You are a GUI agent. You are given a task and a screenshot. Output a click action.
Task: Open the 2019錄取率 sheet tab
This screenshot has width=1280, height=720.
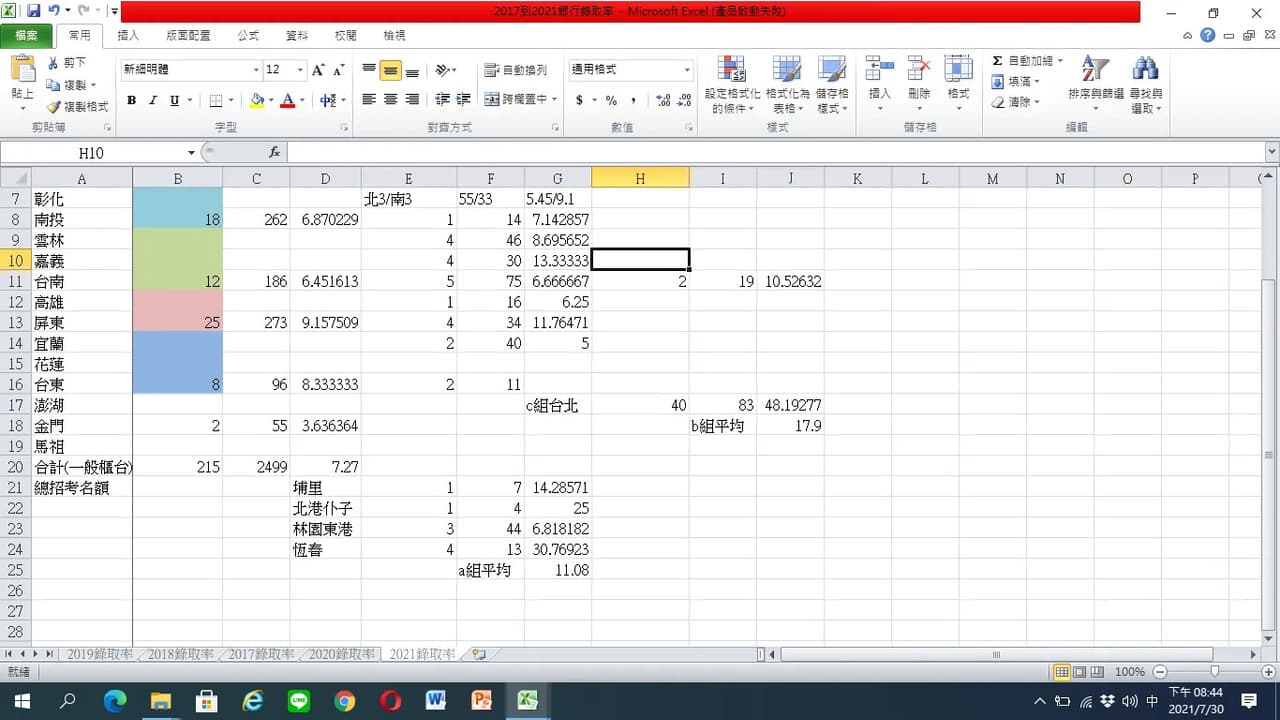coord(99,655)
